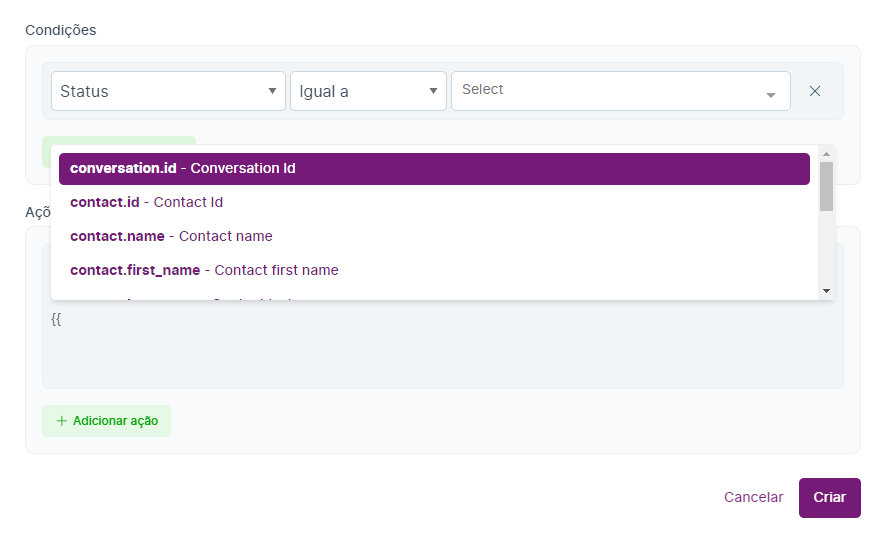Screen dimensions: 882x536
Task: Click the green button hidden behind the variable list
Action: (x=119, y=141)
